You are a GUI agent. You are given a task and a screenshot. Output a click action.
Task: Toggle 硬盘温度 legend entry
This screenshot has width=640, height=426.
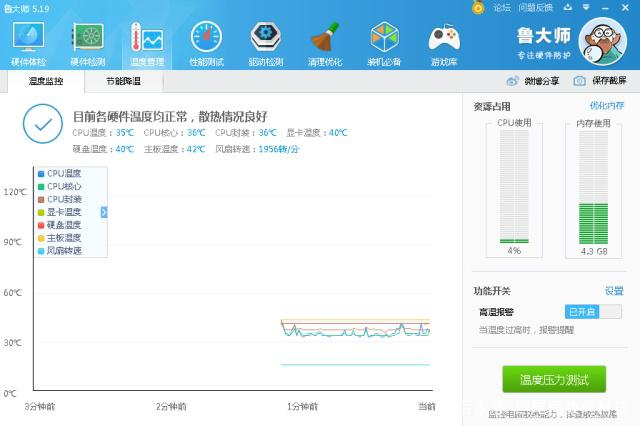point(60,225)
